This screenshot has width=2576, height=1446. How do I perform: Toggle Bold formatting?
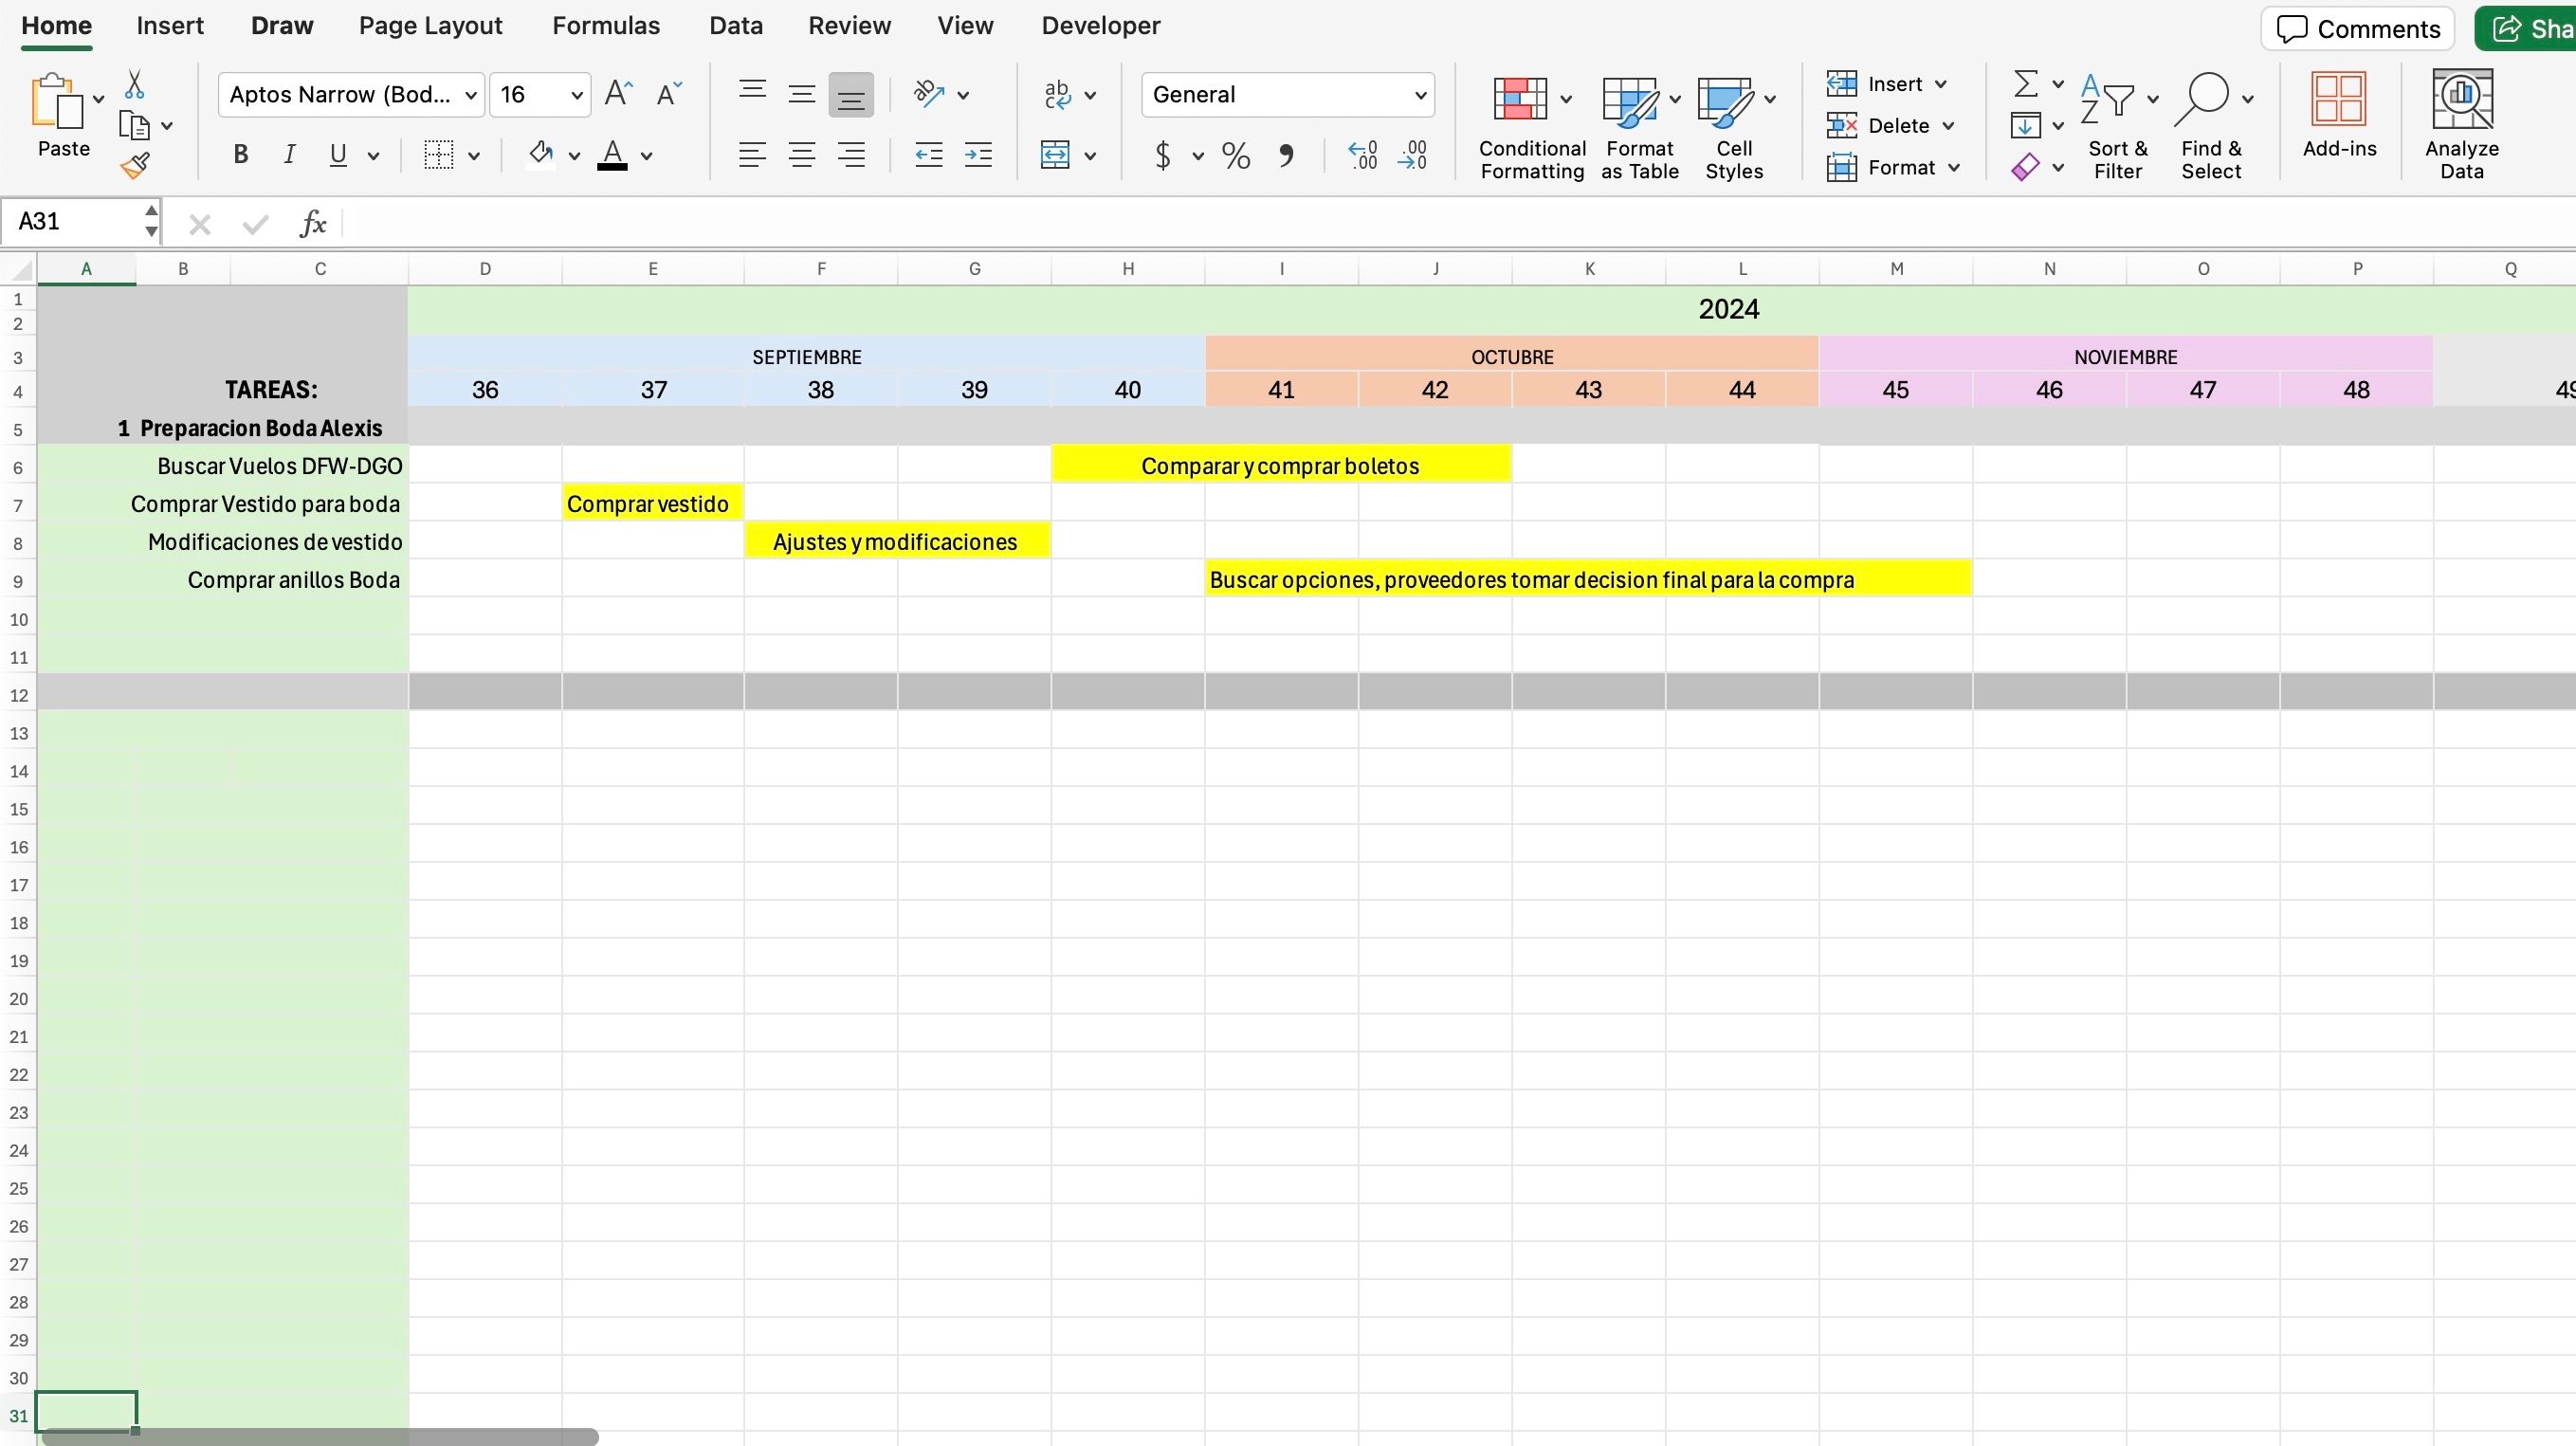click(240, 154)
